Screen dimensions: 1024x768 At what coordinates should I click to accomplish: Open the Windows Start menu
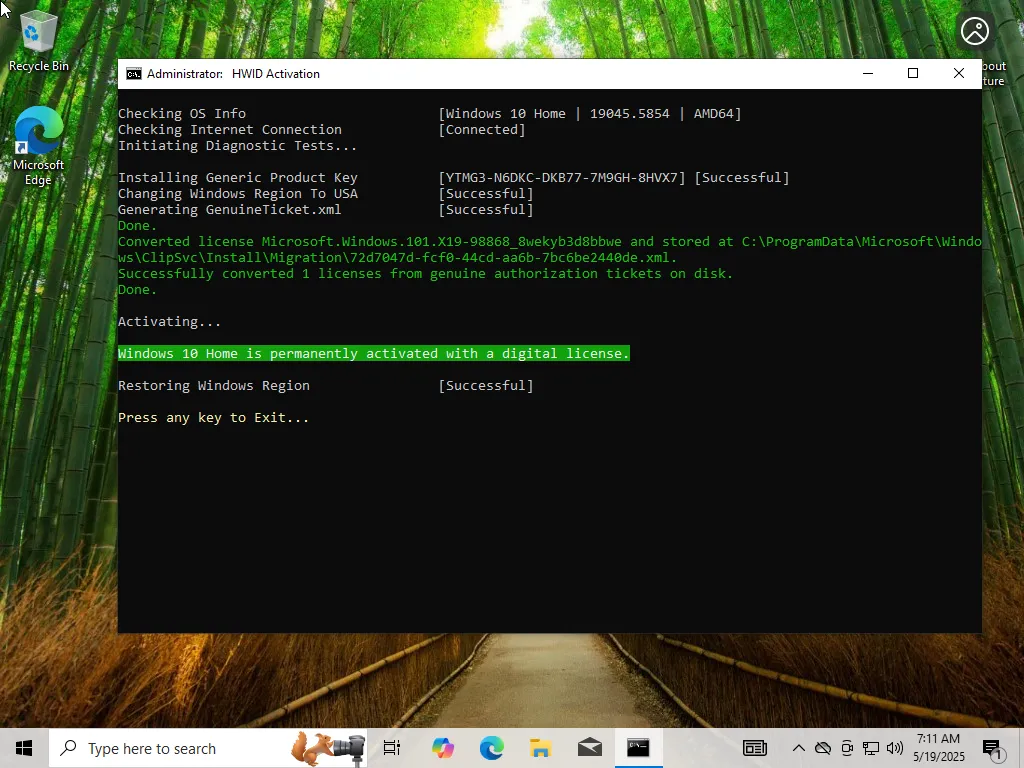(x=24, y=748)
